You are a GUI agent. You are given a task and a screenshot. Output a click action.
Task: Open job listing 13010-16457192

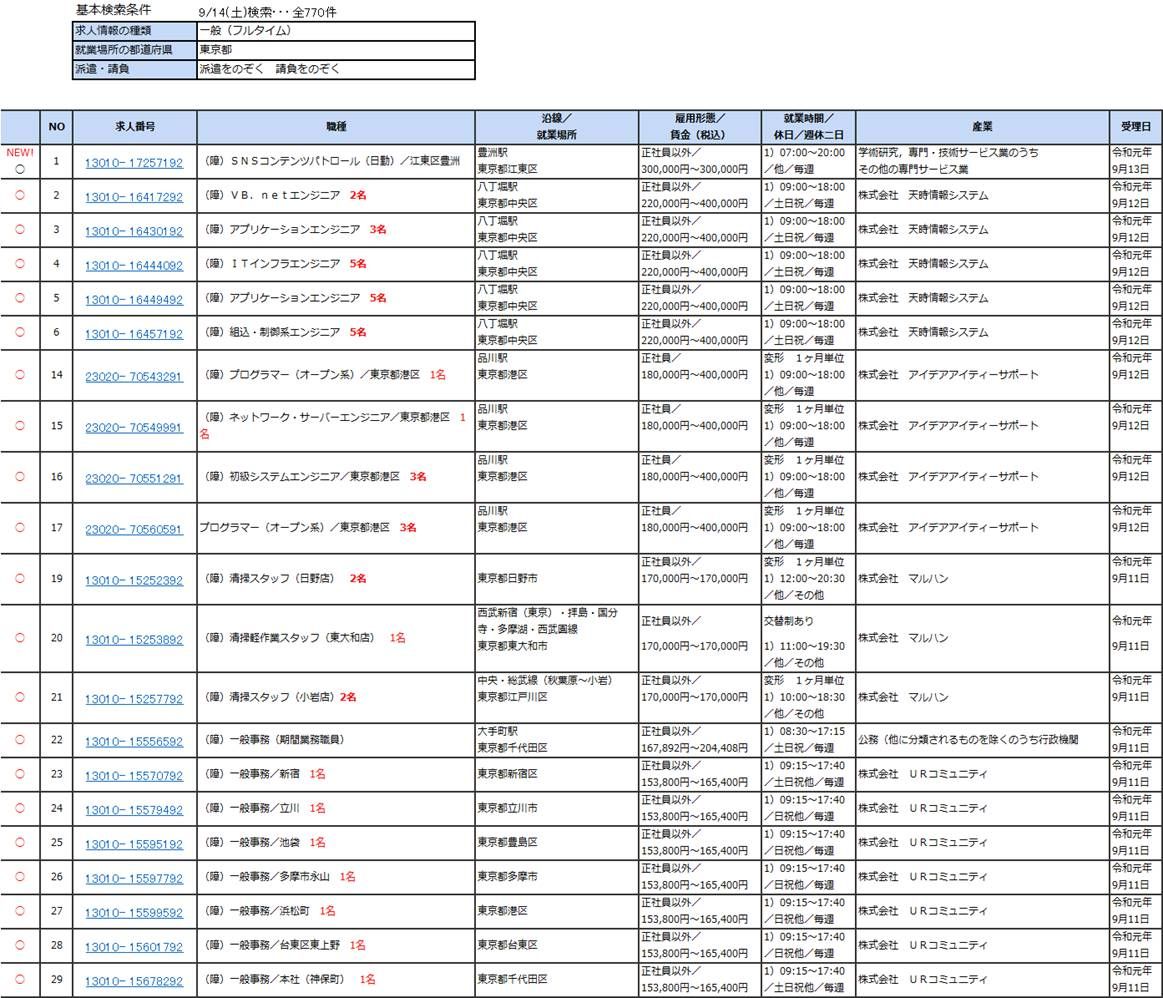pos(134,334)
